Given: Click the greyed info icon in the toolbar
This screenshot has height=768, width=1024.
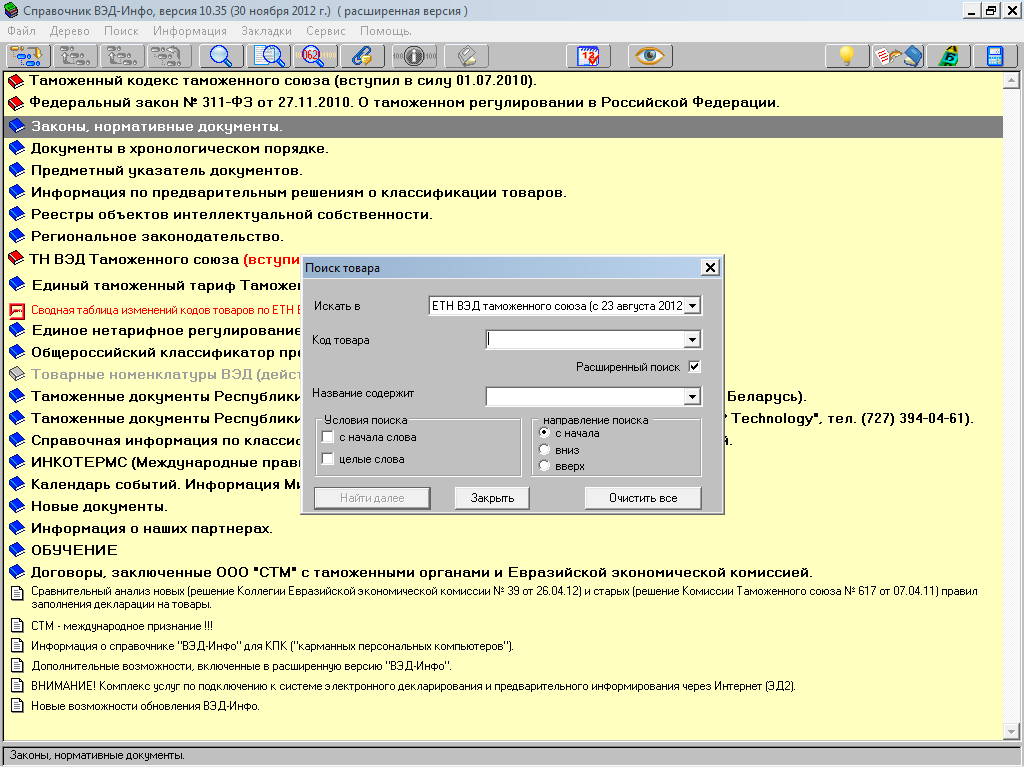Looking at the screenshot, I should [414, 56].
